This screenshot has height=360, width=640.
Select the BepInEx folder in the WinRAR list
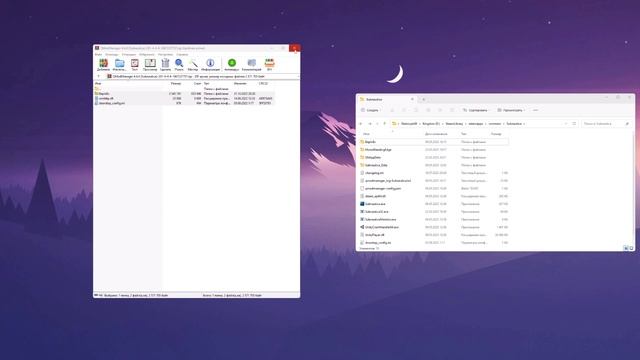(184, 93)
